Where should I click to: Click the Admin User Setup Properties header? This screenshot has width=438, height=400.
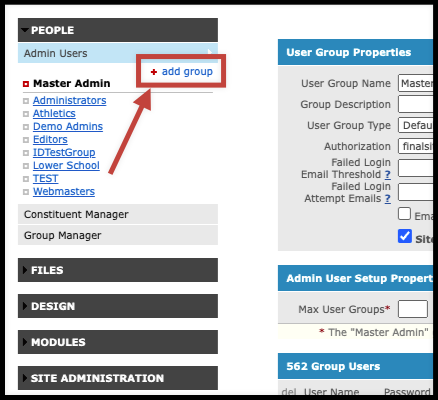point(355,278)
